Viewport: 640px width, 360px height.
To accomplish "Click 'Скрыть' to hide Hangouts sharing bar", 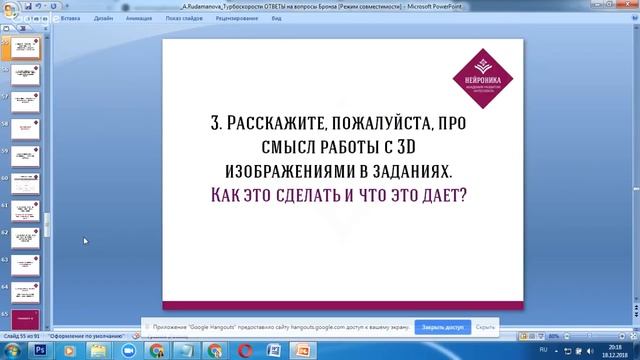I will tap(485, 327).
